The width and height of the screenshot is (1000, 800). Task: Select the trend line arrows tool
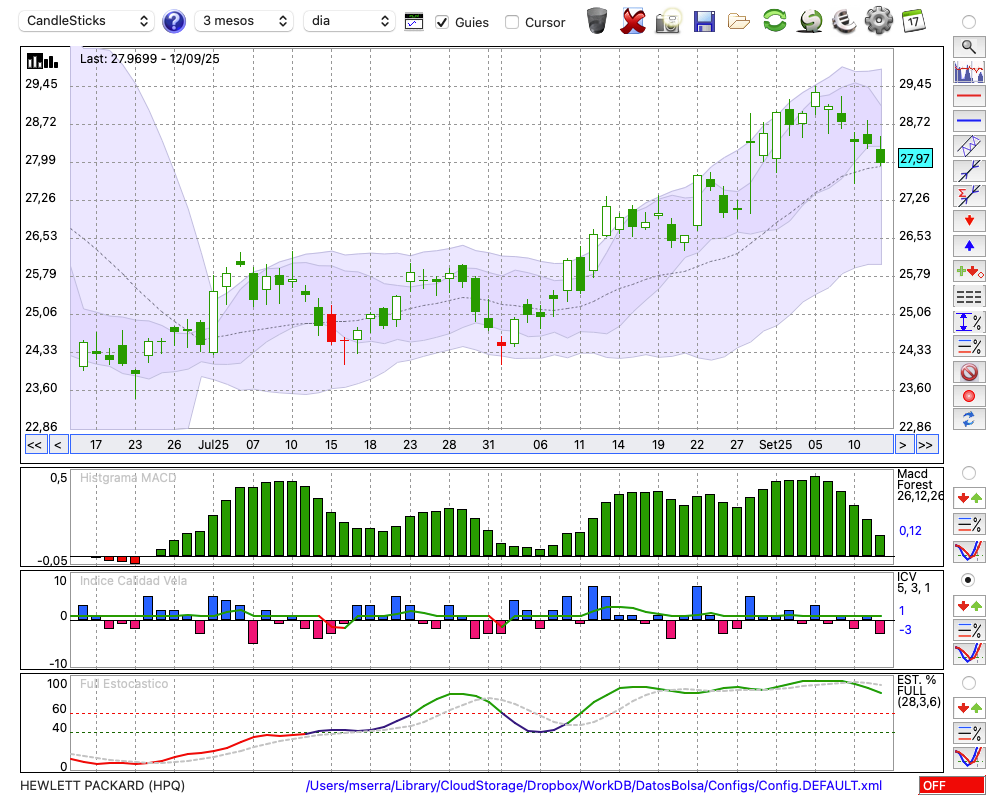969,170
